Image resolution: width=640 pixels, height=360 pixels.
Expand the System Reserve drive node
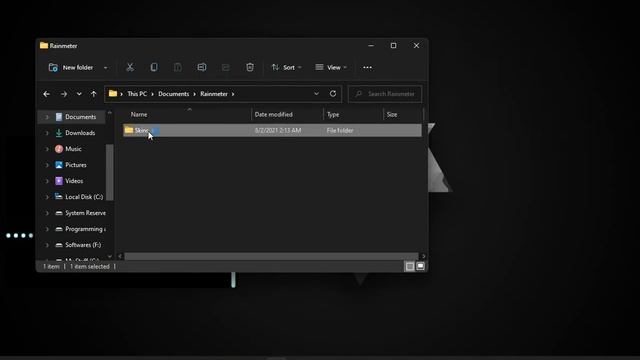pyautogui.click(x=47, y=213)
